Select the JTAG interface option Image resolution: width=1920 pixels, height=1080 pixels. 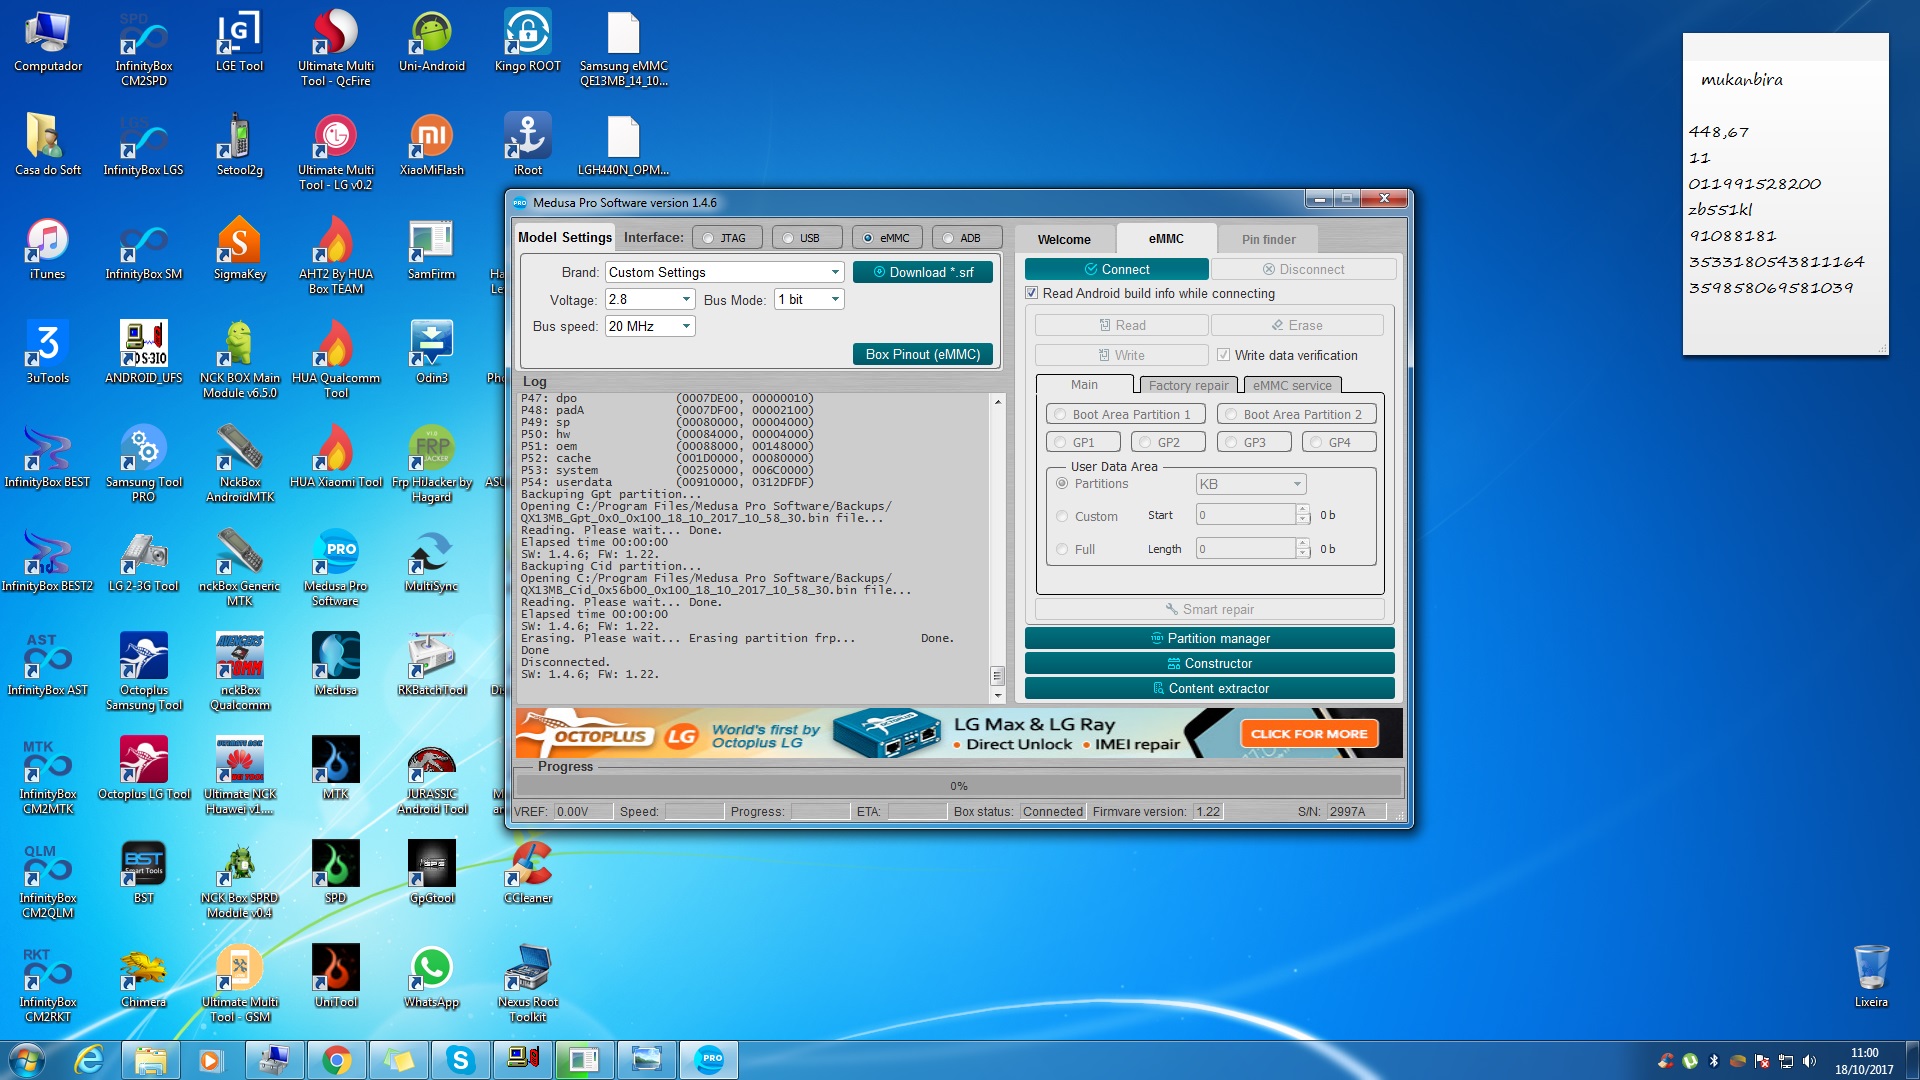click(726, 238)
